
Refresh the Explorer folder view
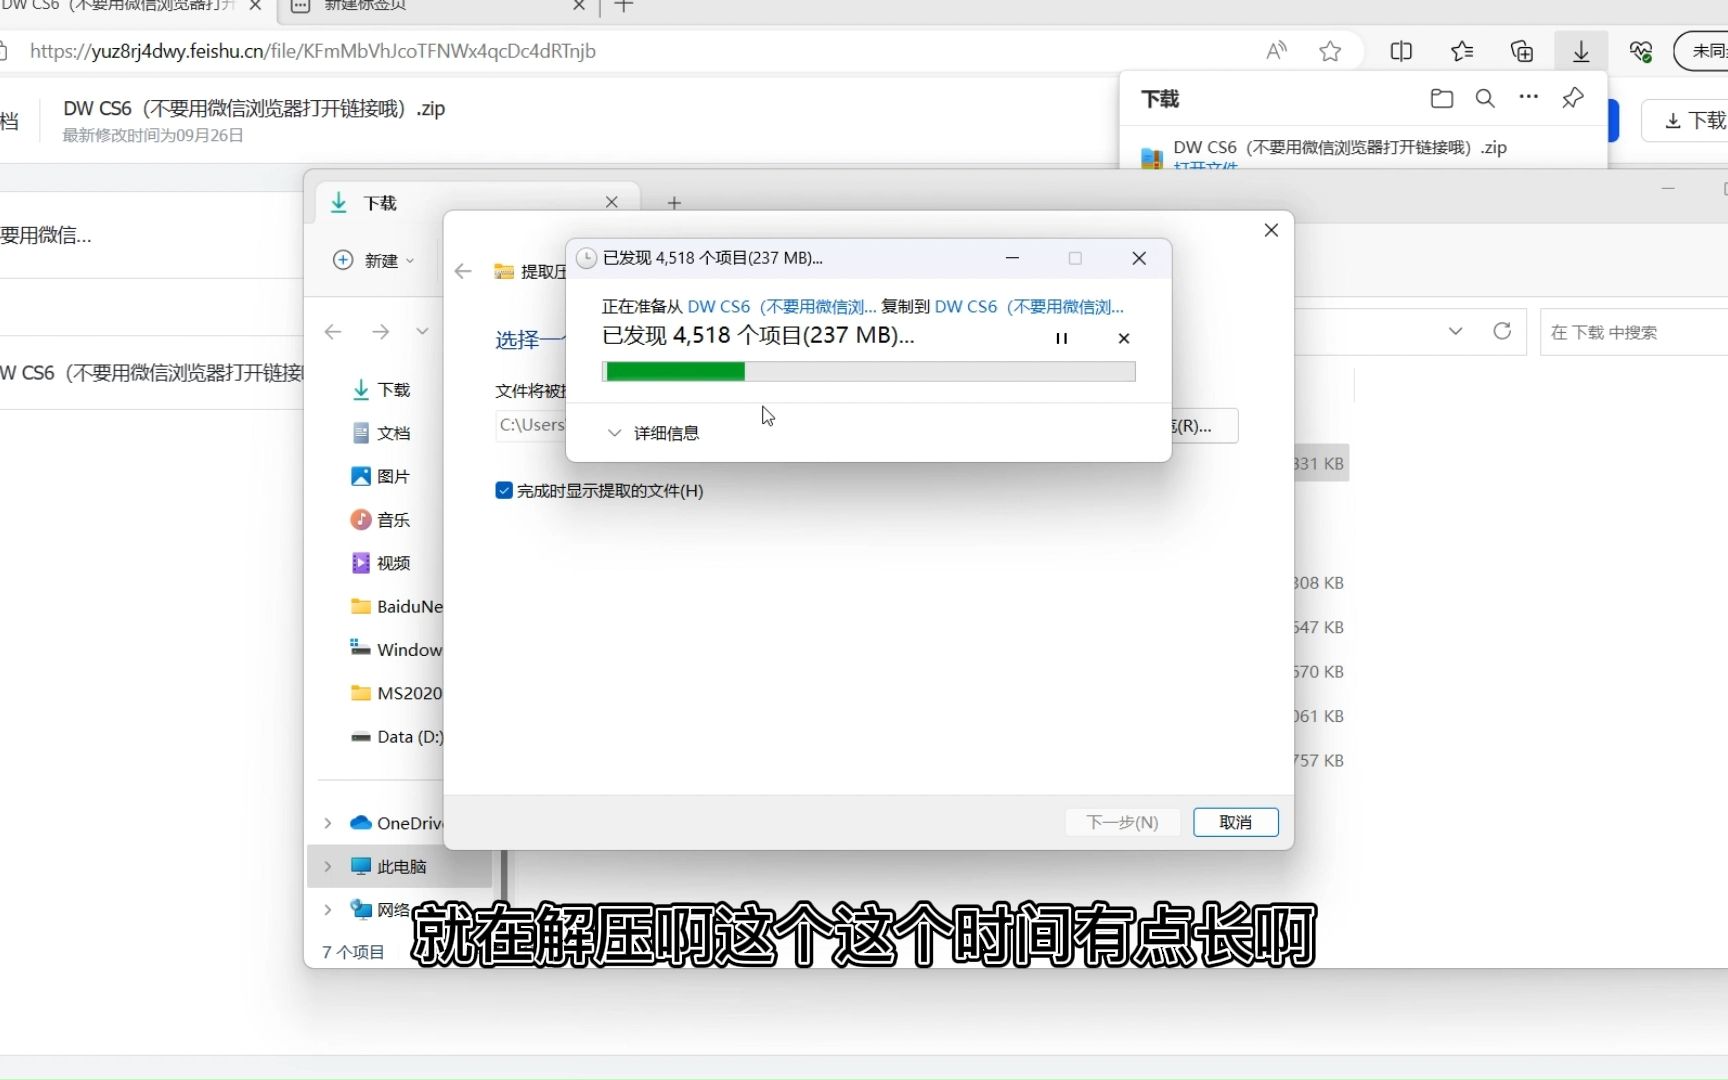[x=1502, y=331]
